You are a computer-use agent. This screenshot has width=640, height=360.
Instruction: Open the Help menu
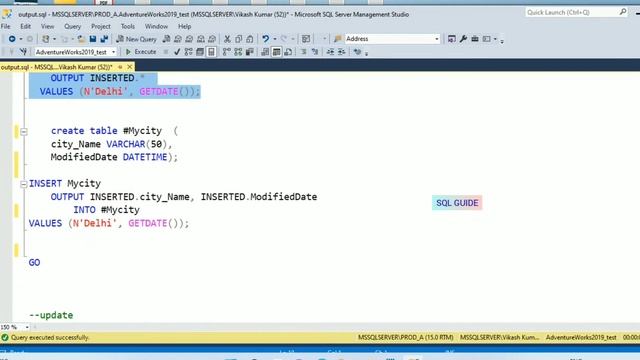tap(184, 27)
